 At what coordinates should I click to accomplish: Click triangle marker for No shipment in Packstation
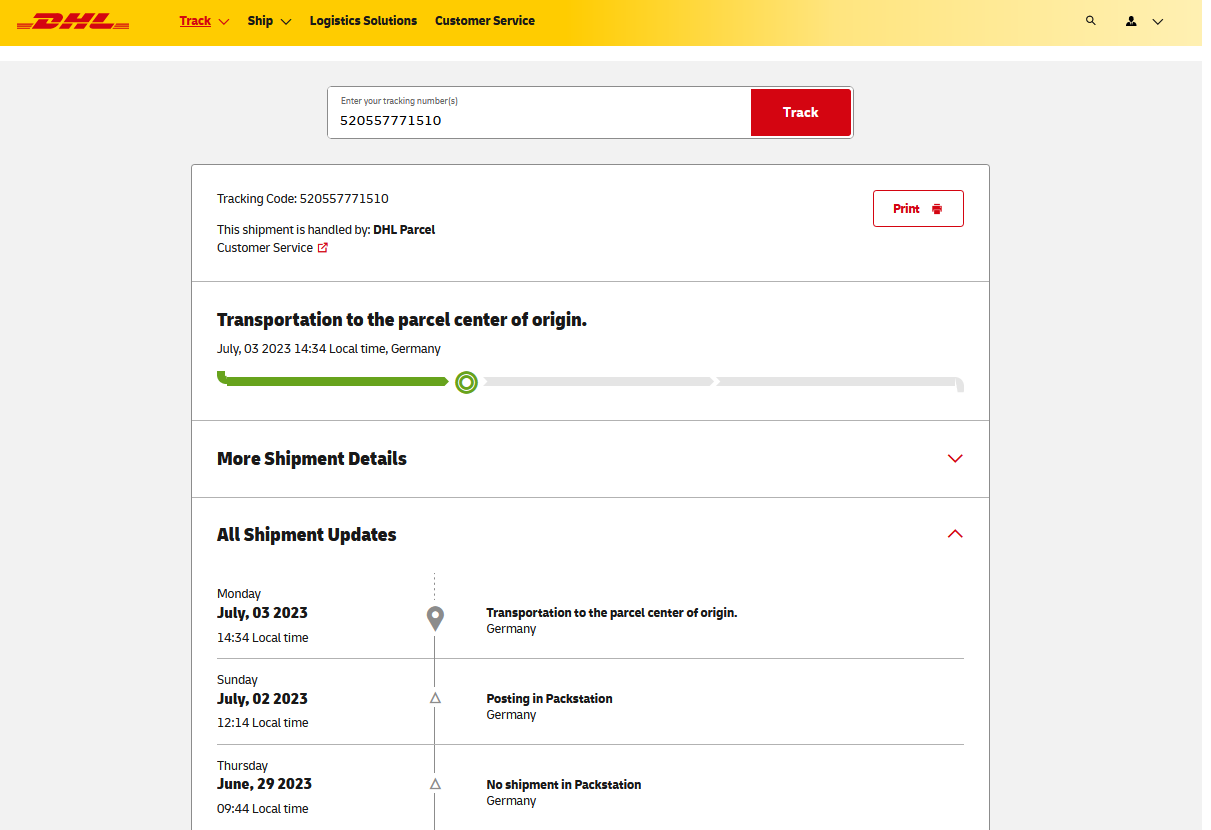coord(435,784)
